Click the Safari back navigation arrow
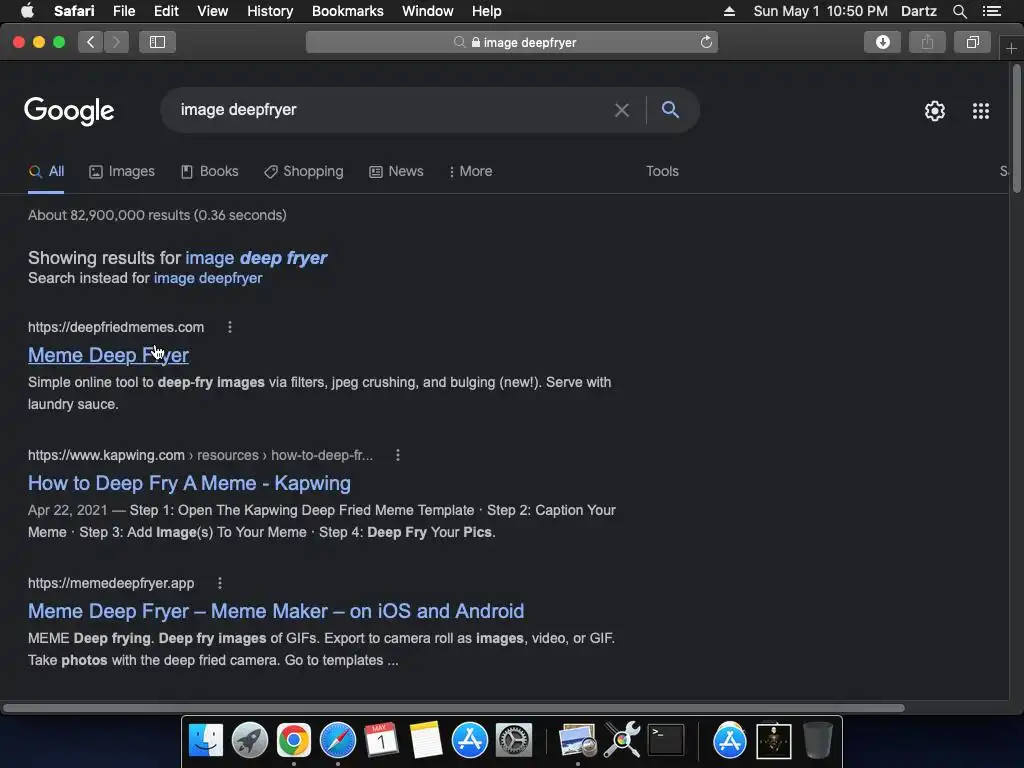Image resolution: width=1024 pixels, height=768 pixels. pyautogui.click(x=91, y=42)
